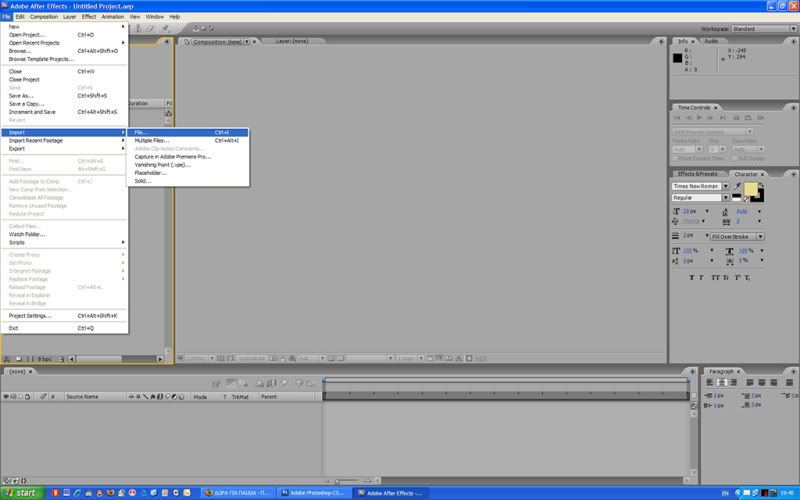Click the Windows start button
This screenshot has height=500, width=800.
coord(23,493)
